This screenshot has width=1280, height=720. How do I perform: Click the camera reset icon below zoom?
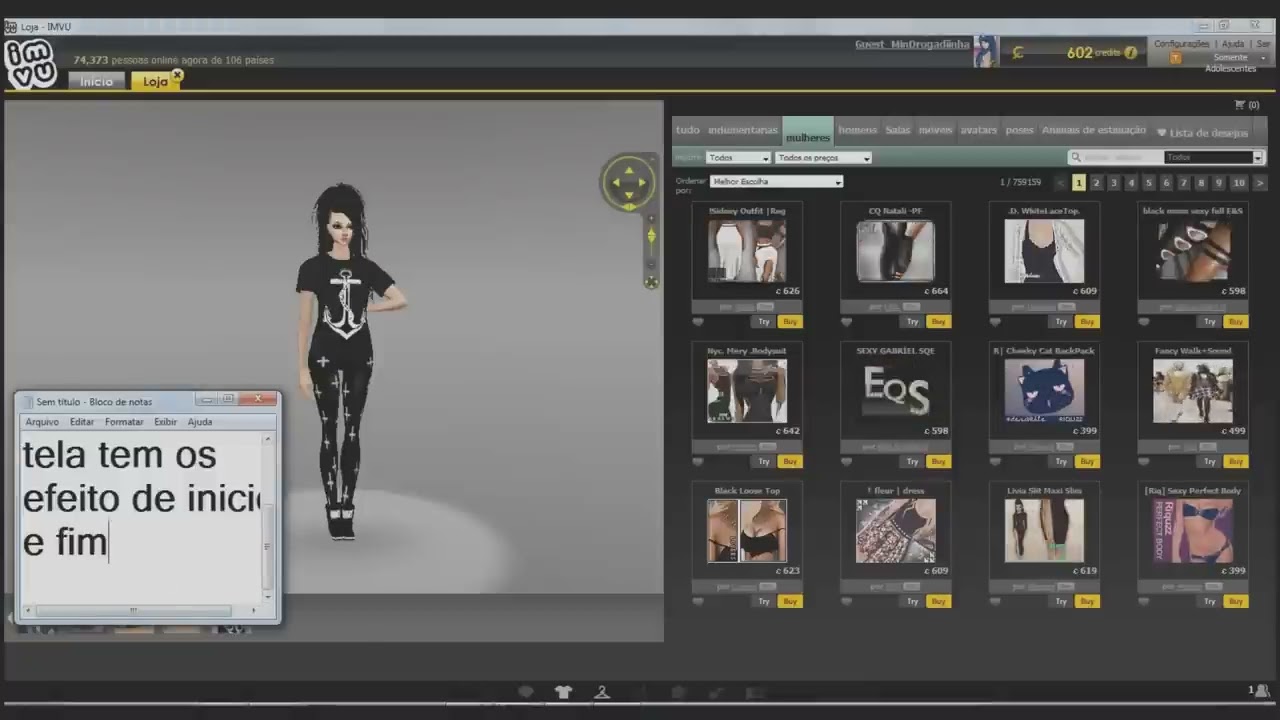651,283
